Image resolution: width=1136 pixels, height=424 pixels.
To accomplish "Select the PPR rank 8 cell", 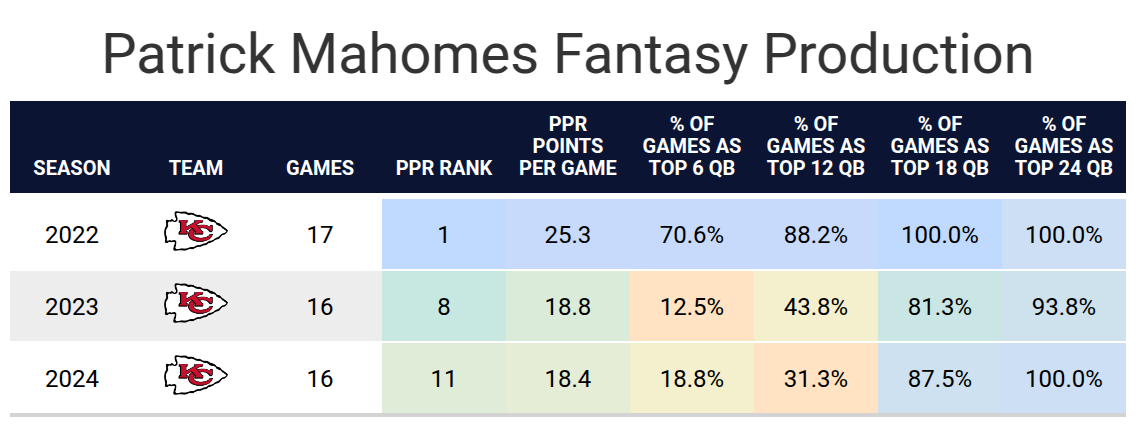I will pos(444,306).
